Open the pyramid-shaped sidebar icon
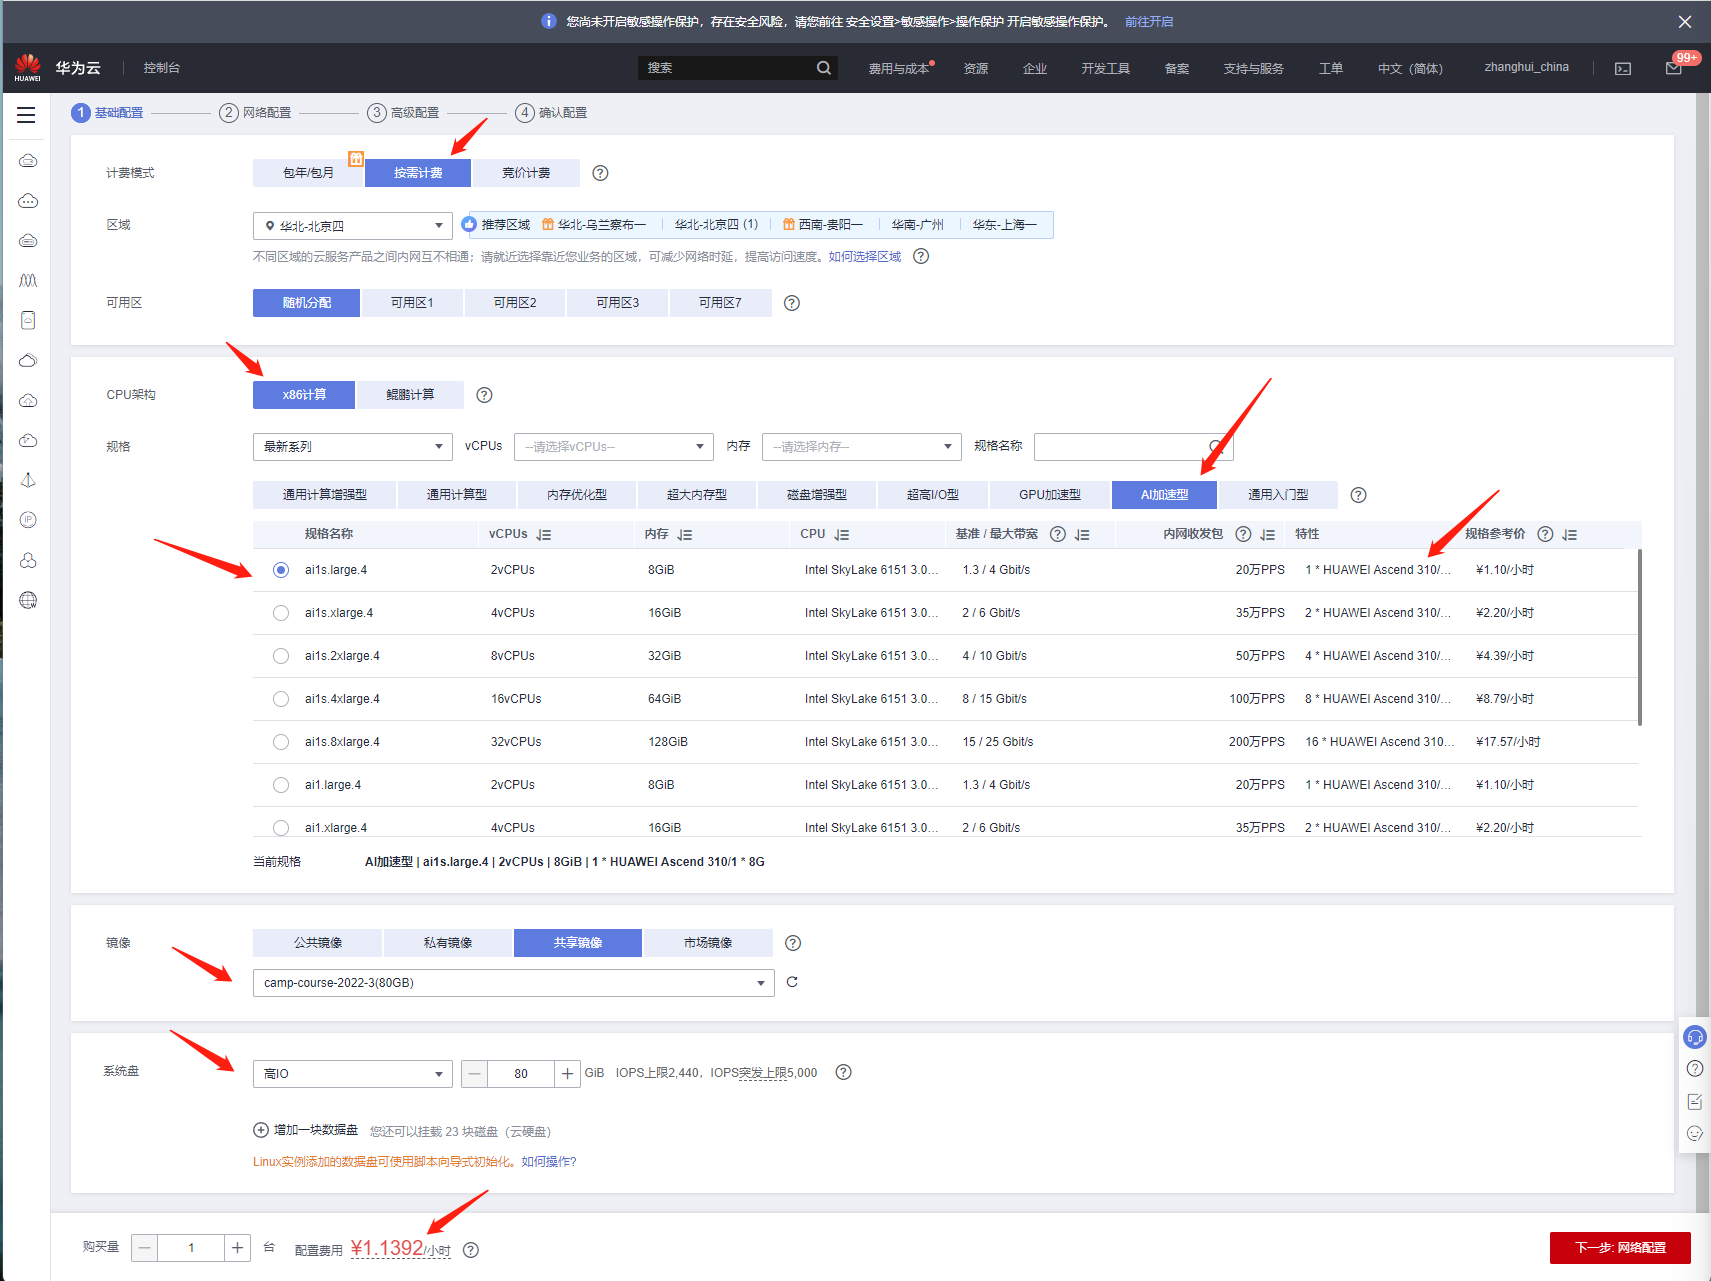Screen dimensions: 1711x1281 click(28, 480)
